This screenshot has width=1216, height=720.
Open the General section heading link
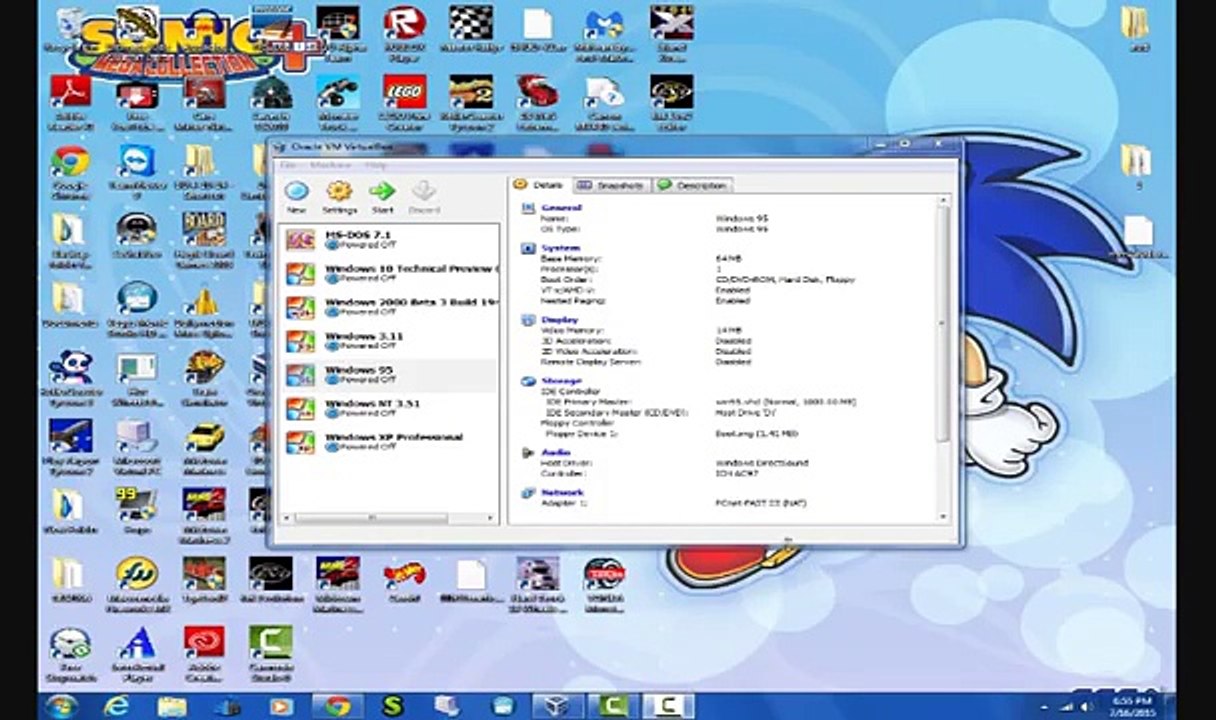coord(560,208)
